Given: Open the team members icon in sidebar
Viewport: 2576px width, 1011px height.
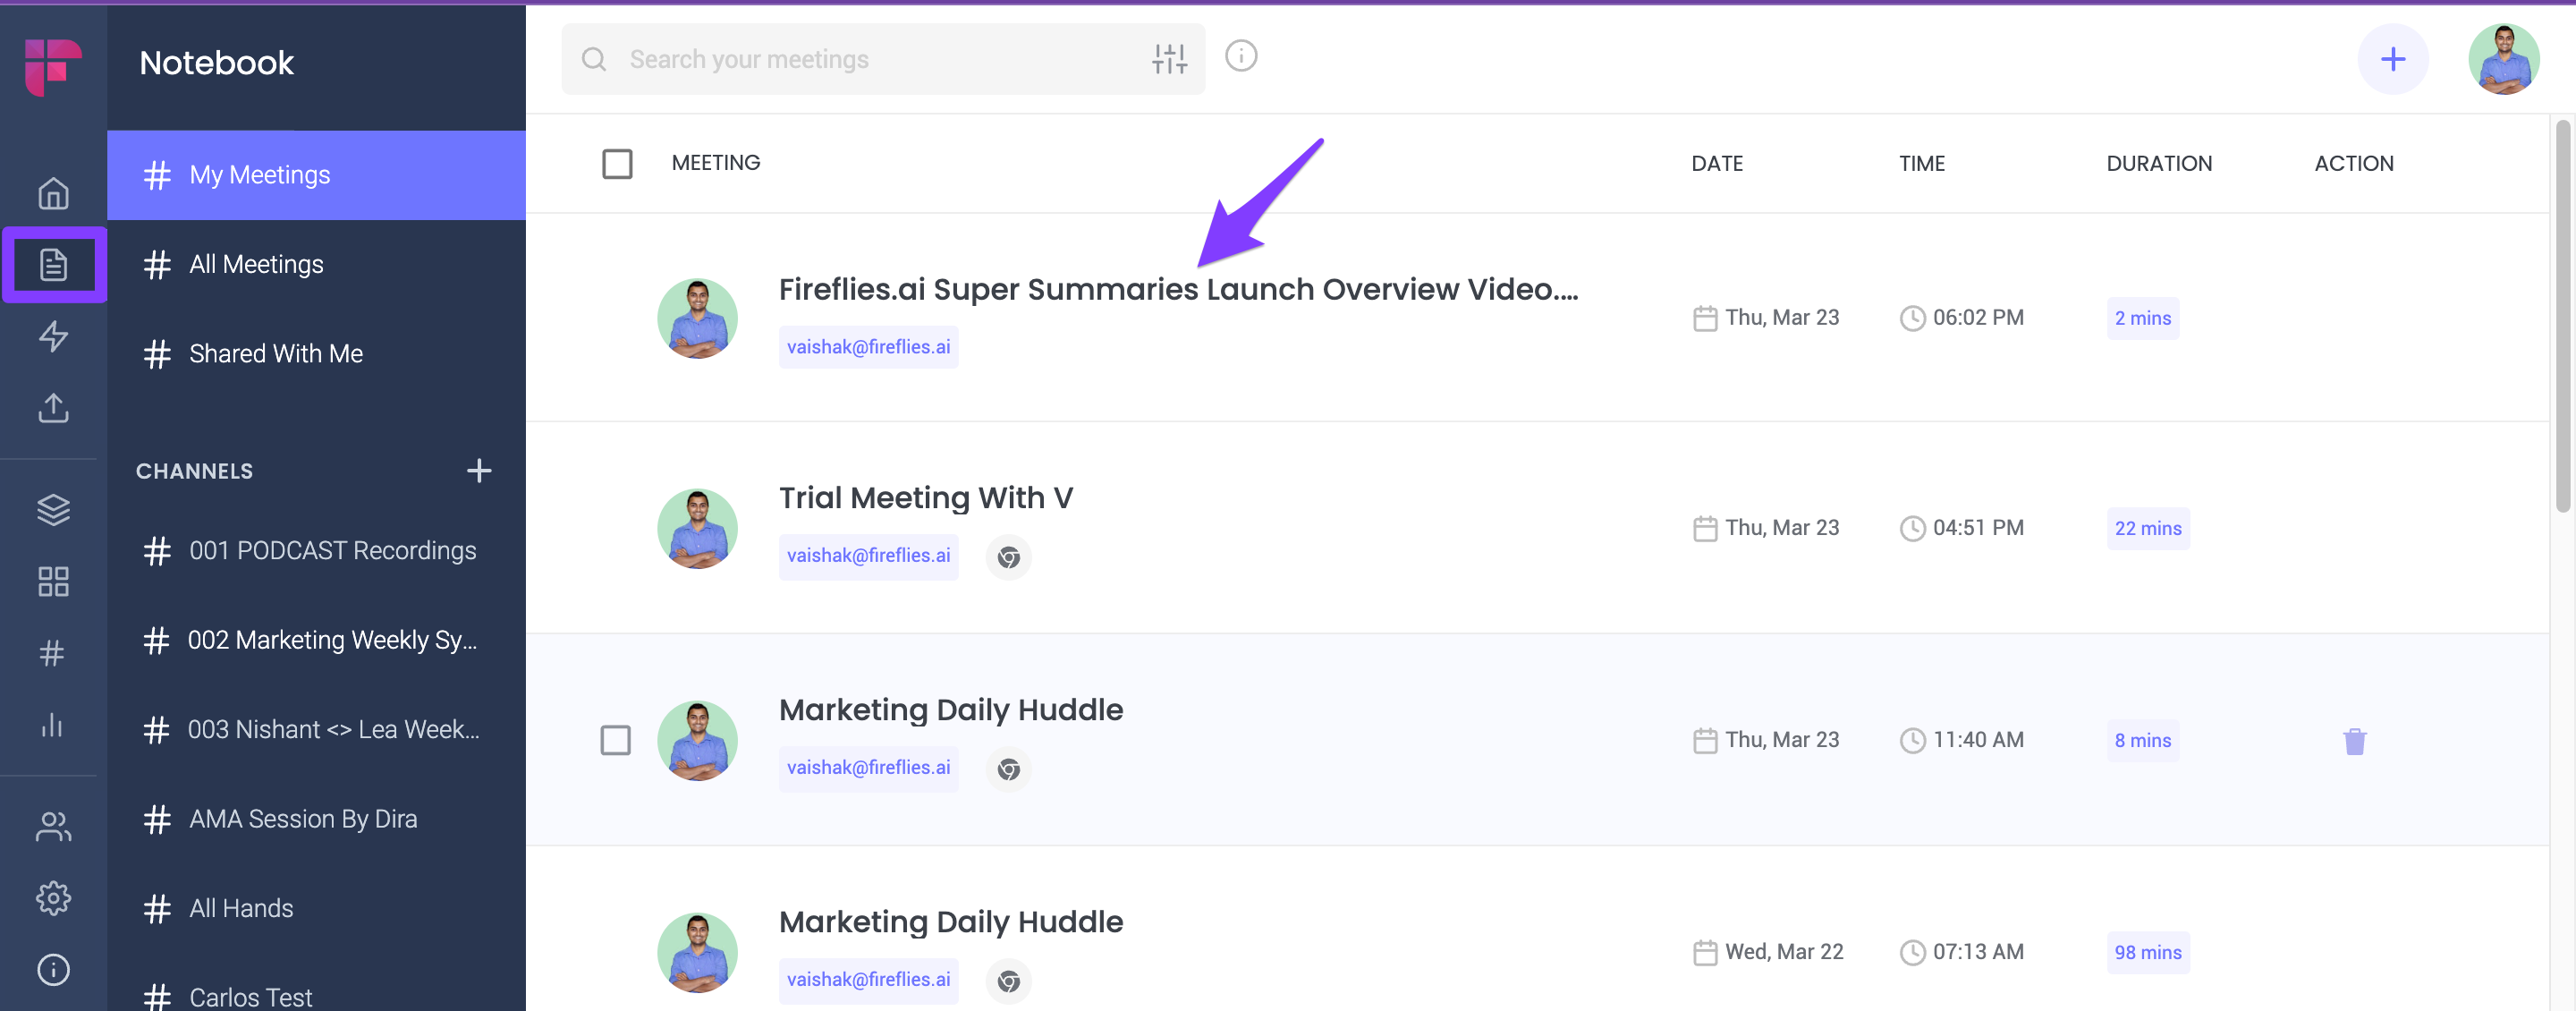Looking at the screenshot, I should click(x=53, y=826).
